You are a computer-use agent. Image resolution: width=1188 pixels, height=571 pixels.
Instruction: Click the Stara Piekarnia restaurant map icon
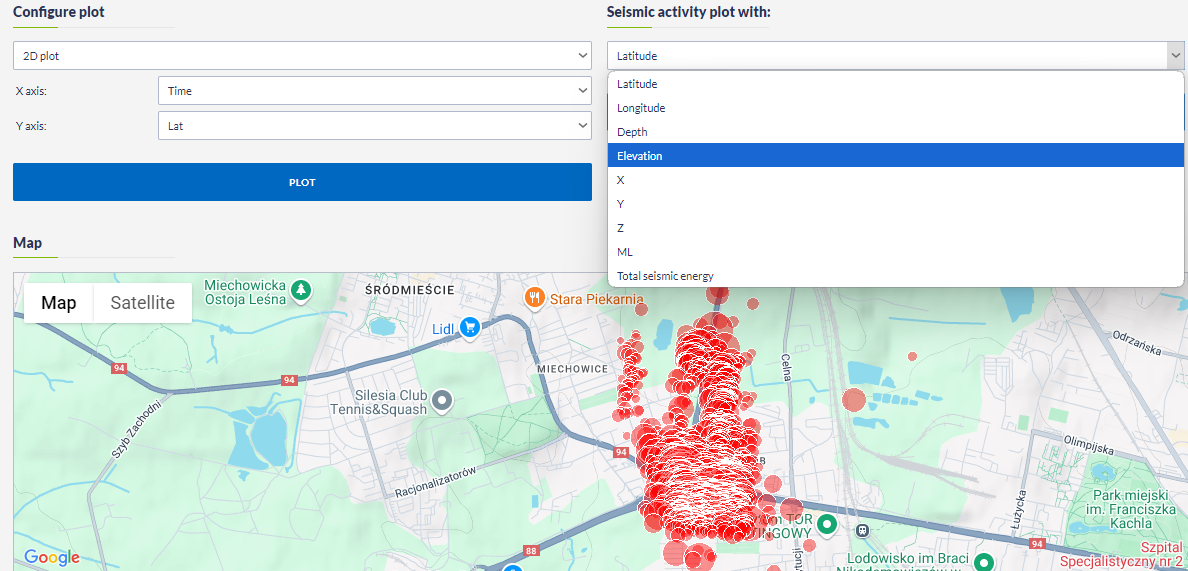[x=535, y=297]
